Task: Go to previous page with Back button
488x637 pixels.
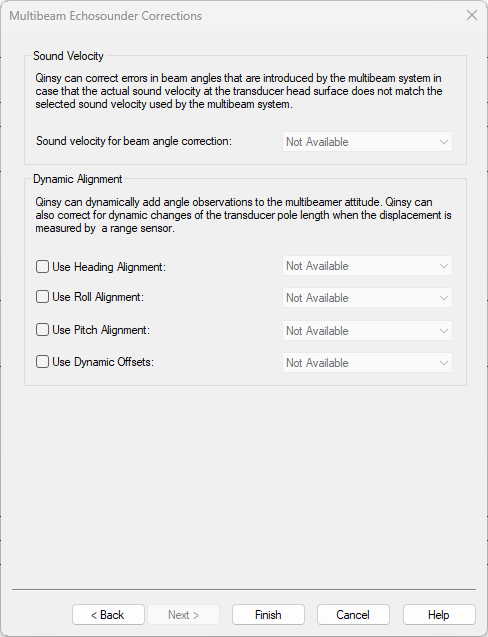Action: coord(108,615)
